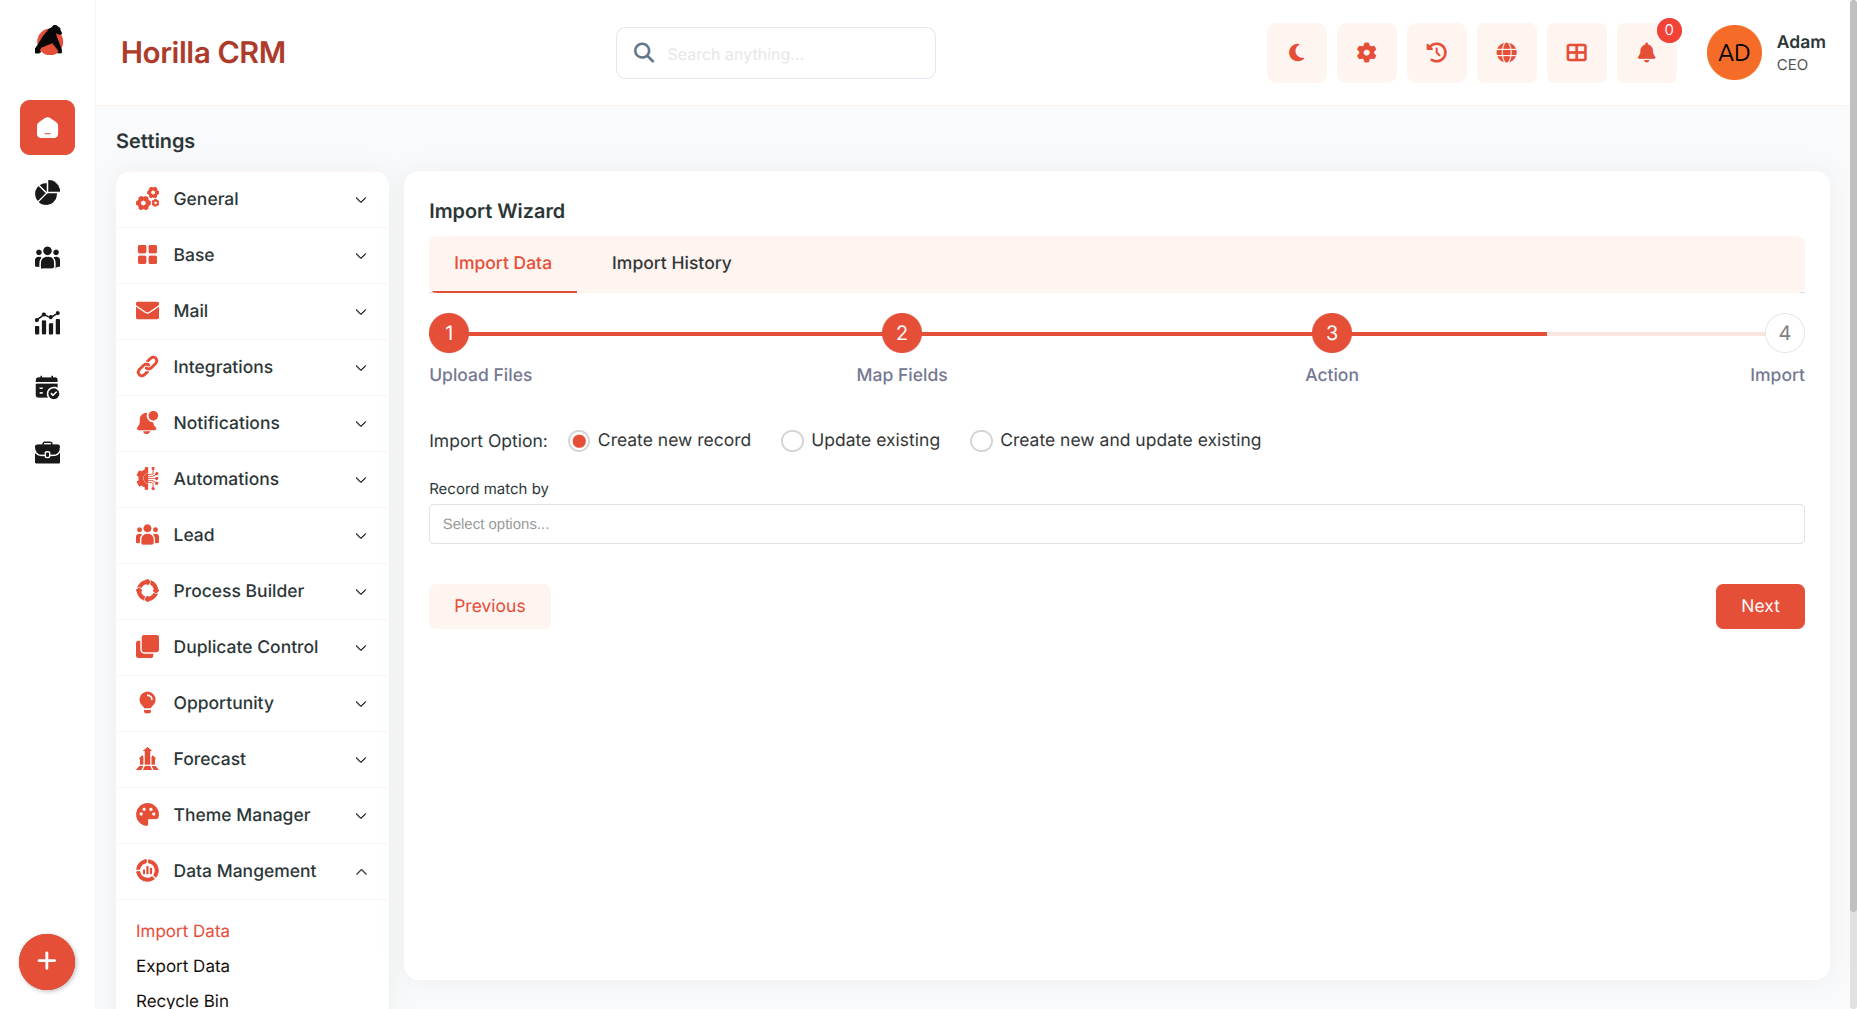The width and height of the screenshot is (1857, 1009).
Task: Switch to Import History tab
Action: pyautogui.click(x=671, y=263)
